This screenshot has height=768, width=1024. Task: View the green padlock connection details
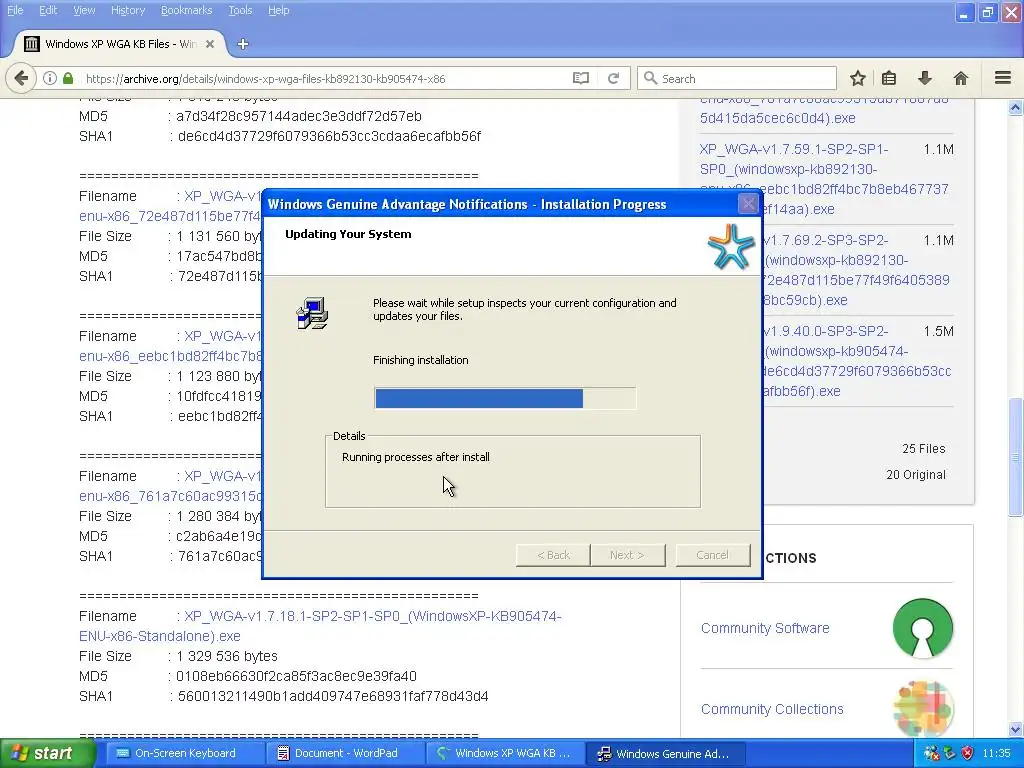pyautogui.click(x=68, y=78)
